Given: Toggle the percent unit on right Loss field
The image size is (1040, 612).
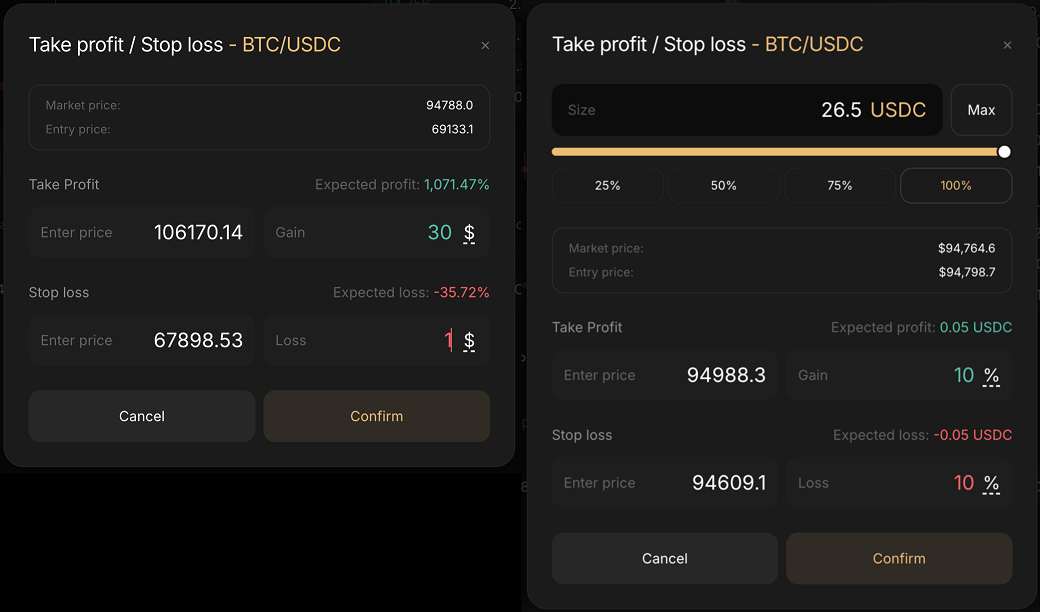Looking at the screenshot, I should point(991,483).
